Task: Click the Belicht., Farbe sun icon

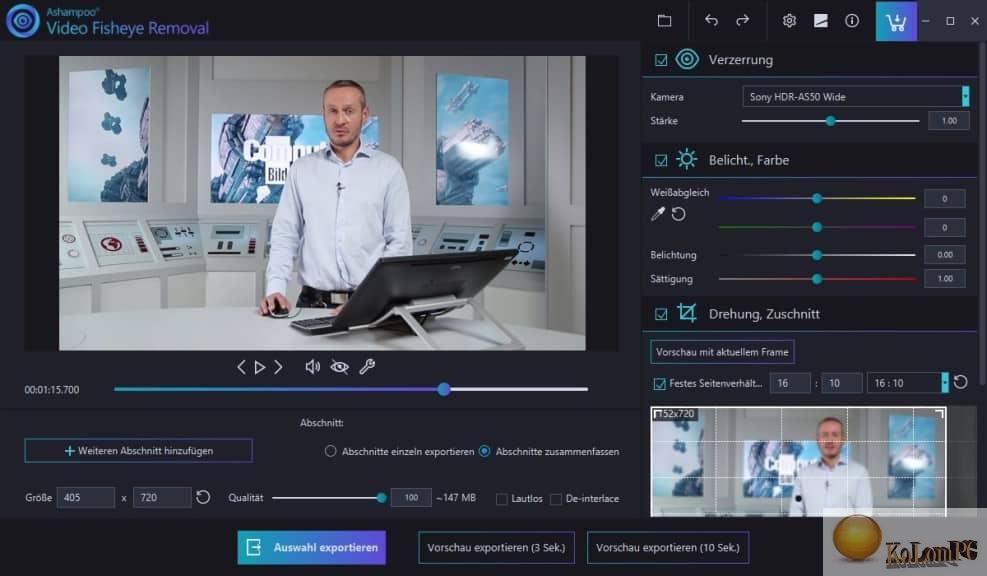Action: tap(687, 159)
